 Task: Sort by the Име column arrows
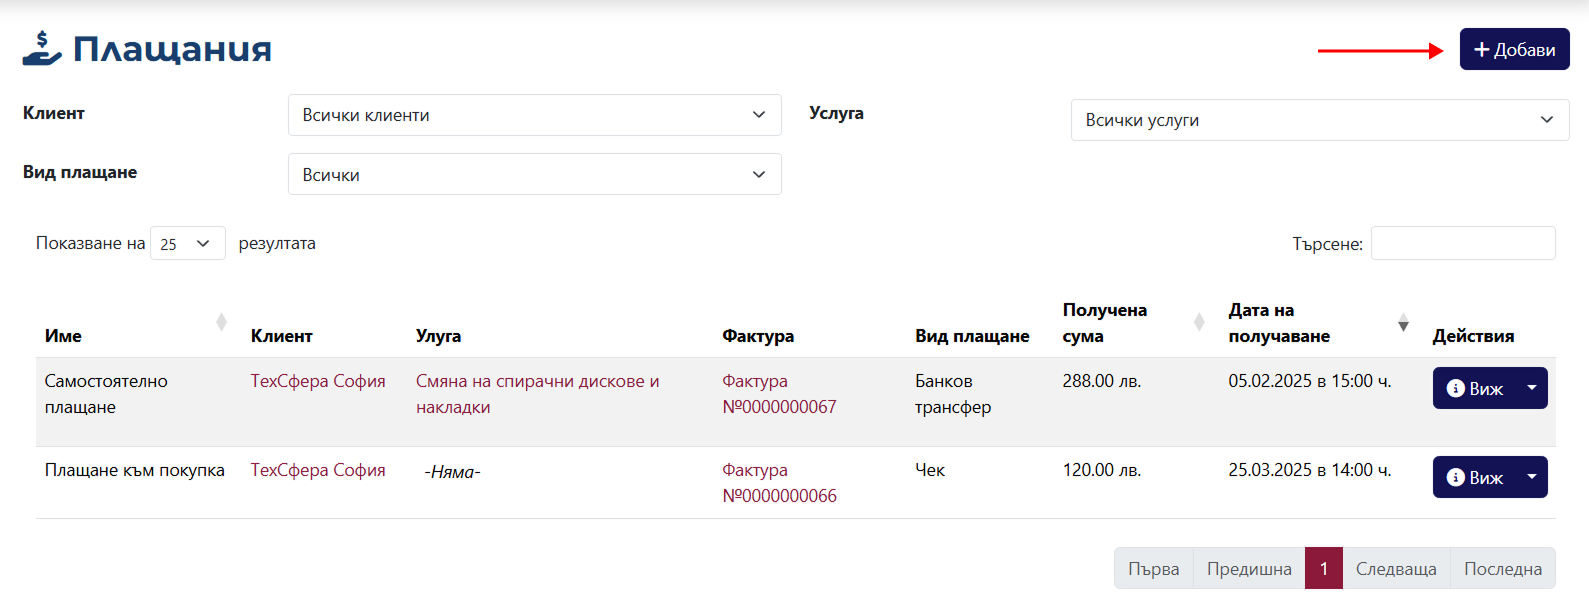[222, 322]
